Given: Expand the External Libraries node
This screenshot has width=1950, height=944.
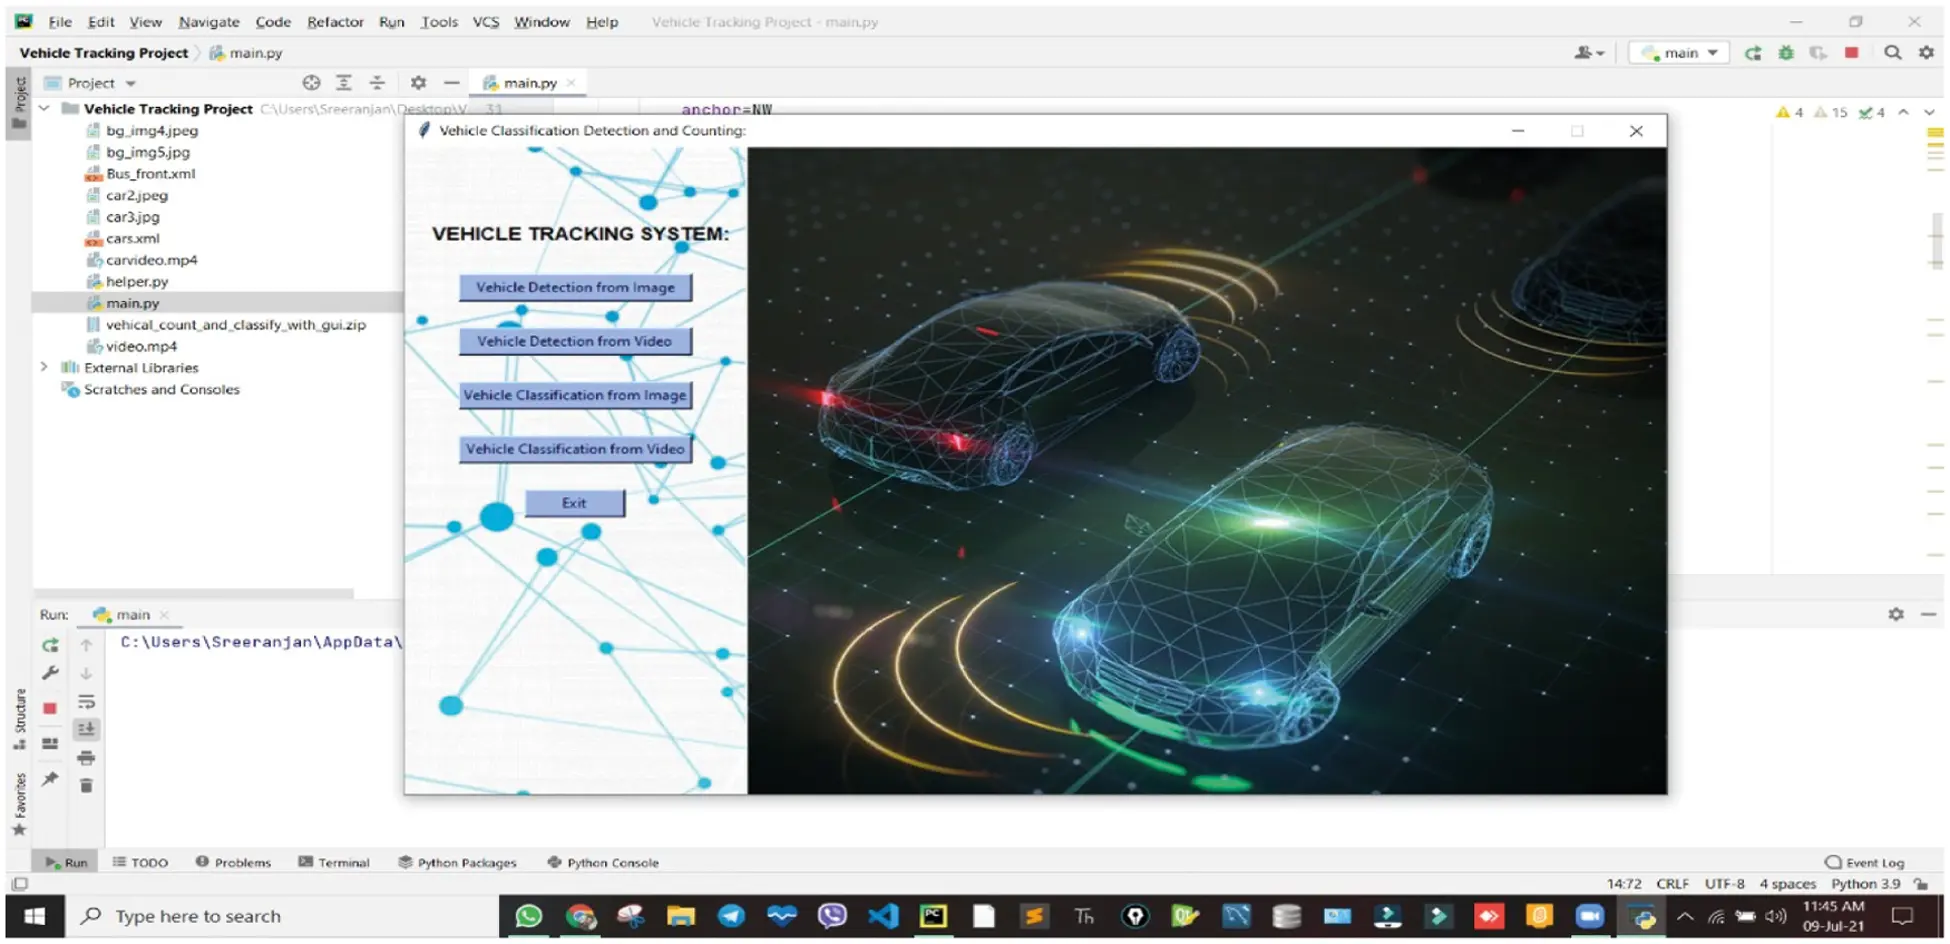Looking at the screenshot, I should point(44,367).
